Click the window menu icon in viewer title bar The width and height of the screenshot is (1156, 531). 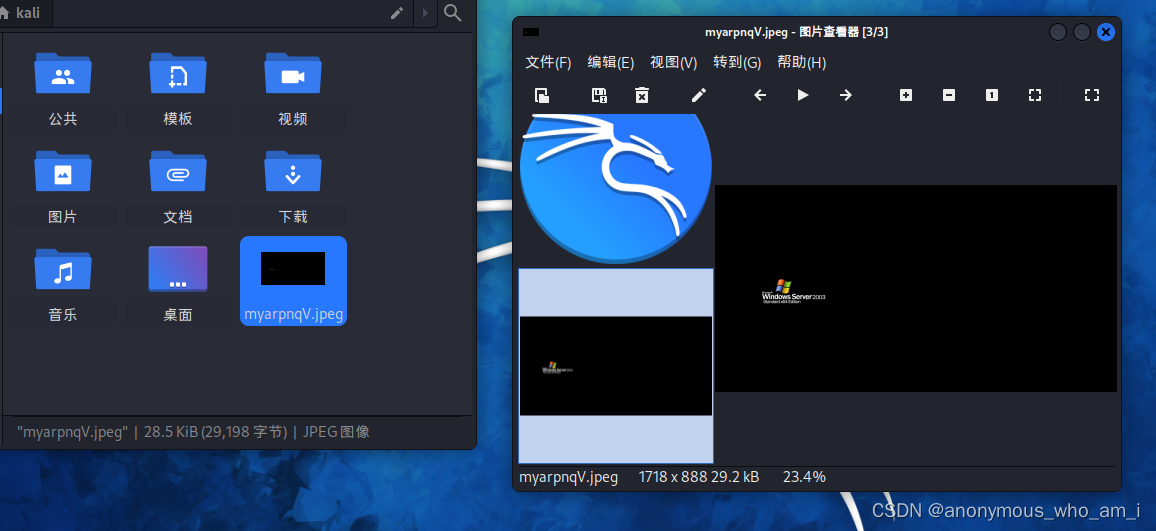pyautogui.click(x=530, y=32)
